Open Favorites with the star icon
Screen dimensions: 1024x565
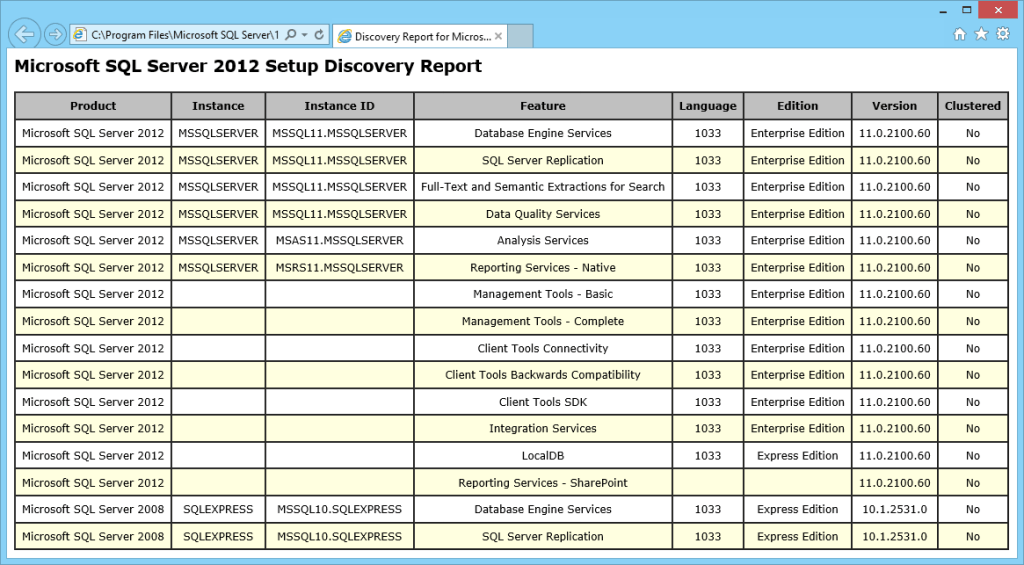click(981, 34)
